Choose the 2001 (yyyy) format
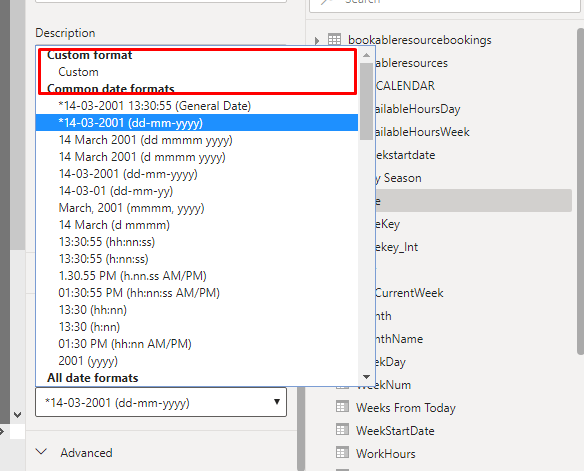 coord(88,361)
